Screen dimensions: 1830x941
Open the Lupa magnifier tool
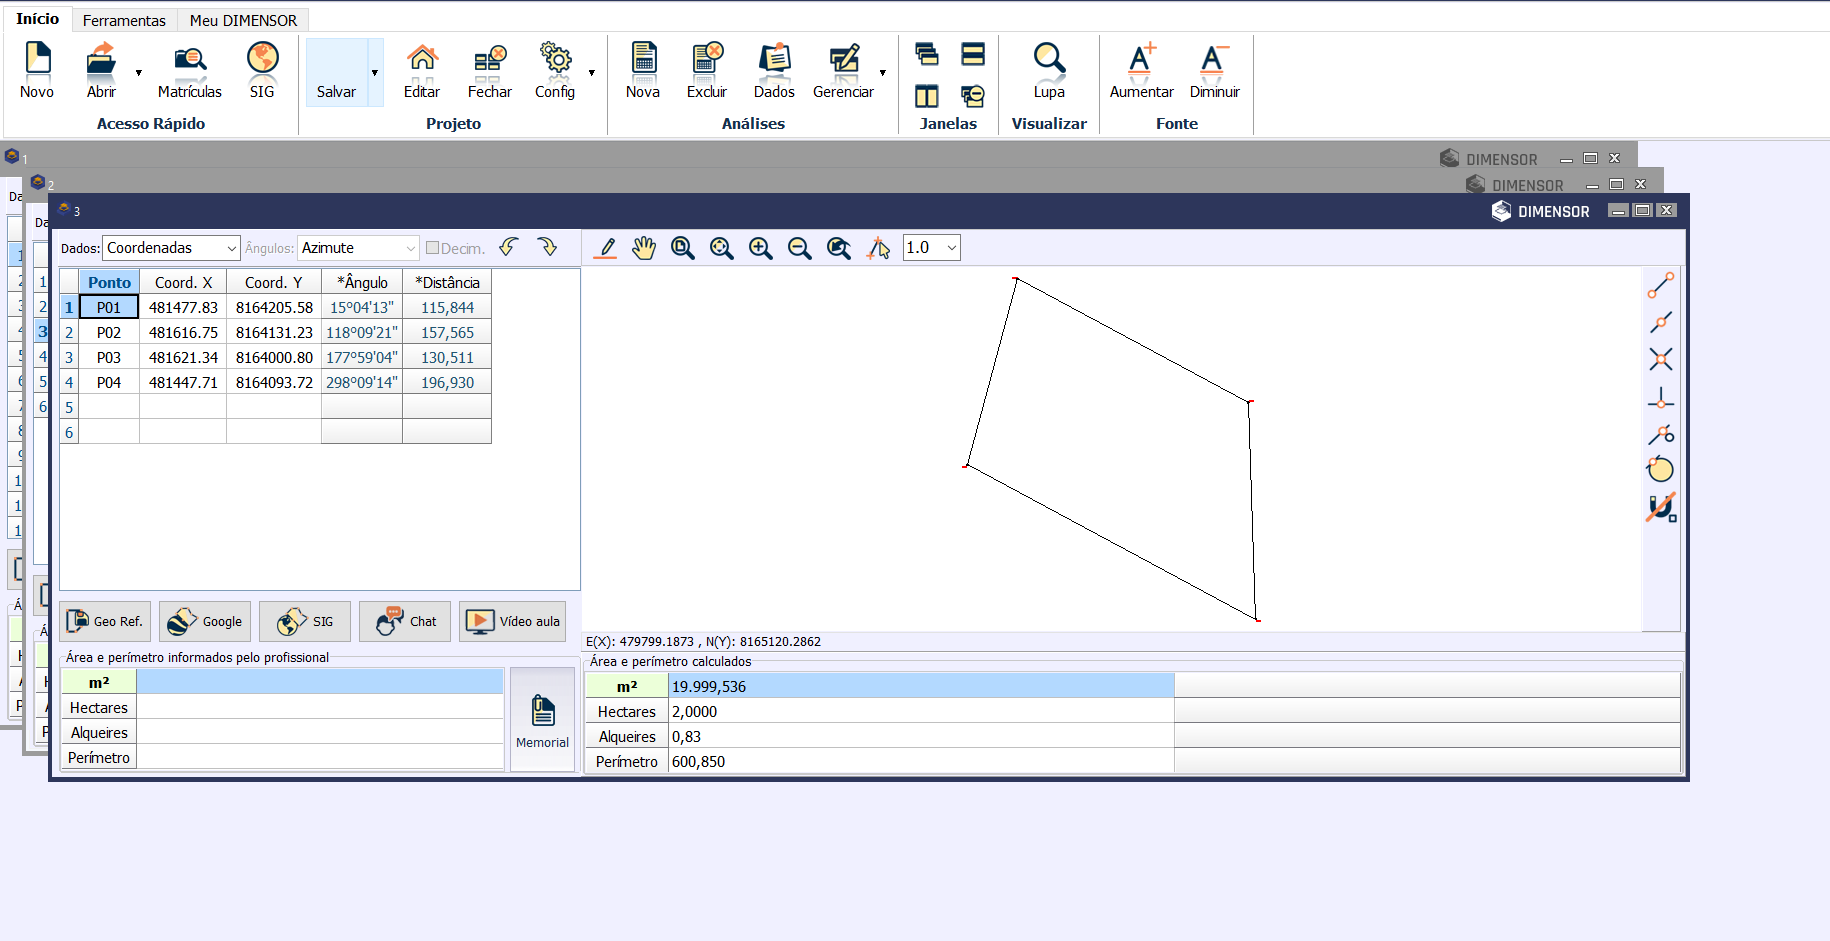1049,70
